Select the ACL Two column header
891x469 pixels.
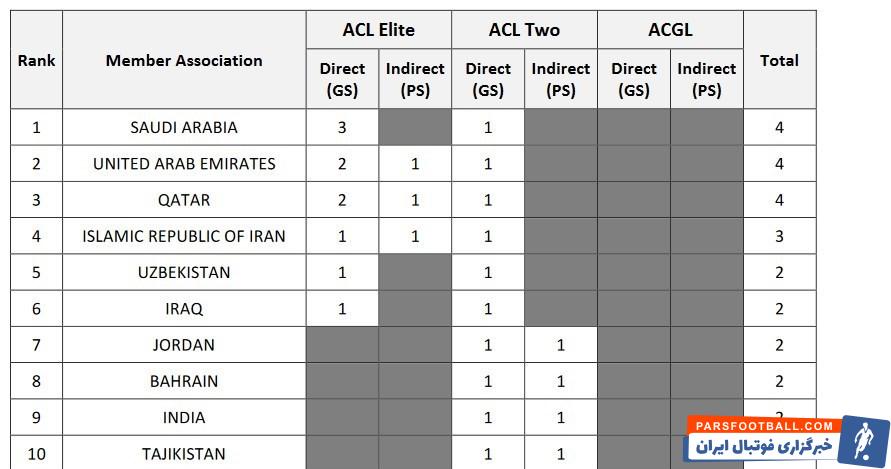pyautogui.click(x=524, y=30)
